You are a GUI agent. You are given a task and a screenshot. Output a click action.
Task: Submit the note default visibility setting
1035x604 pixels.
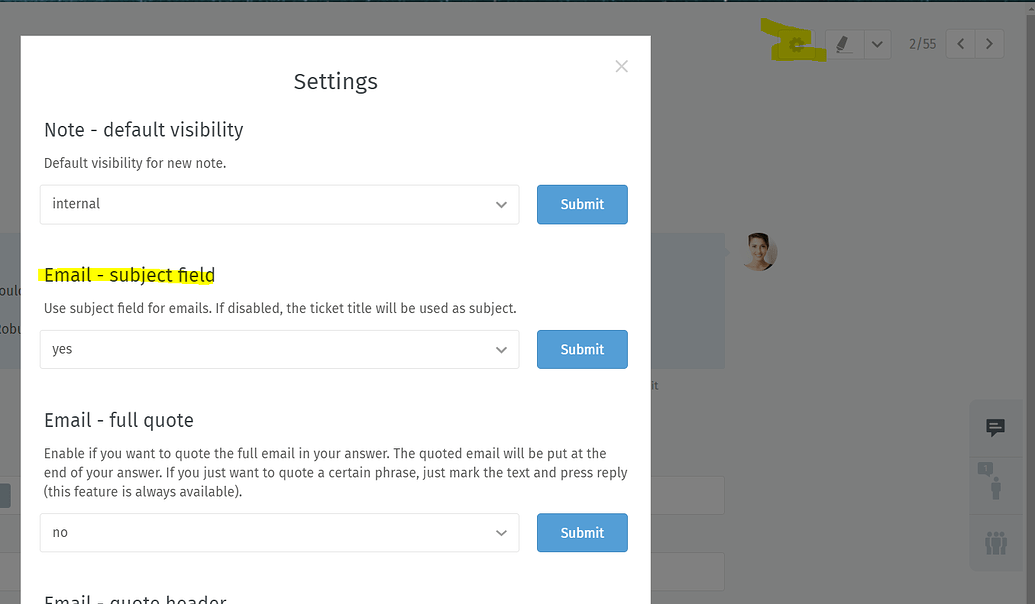[582, 204]
